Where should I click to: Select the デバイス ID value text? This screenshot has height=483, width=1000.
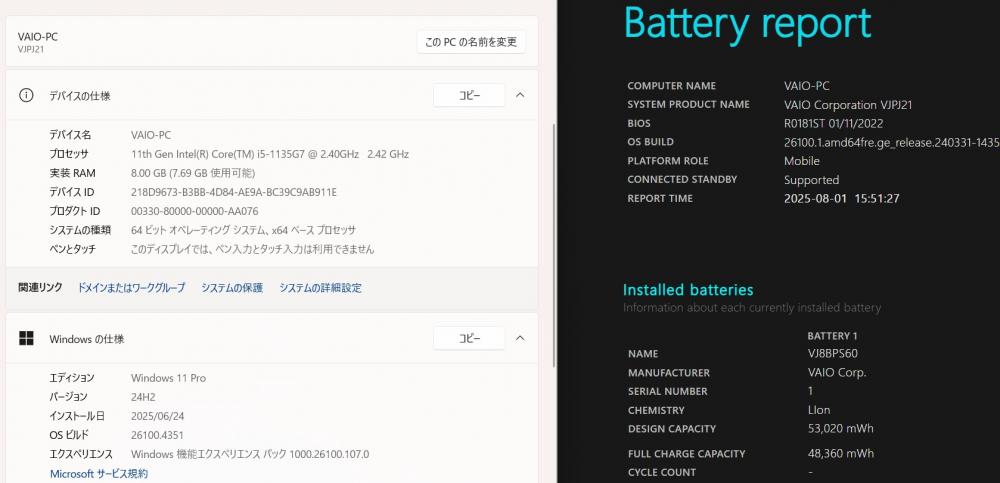pos(233,192)
